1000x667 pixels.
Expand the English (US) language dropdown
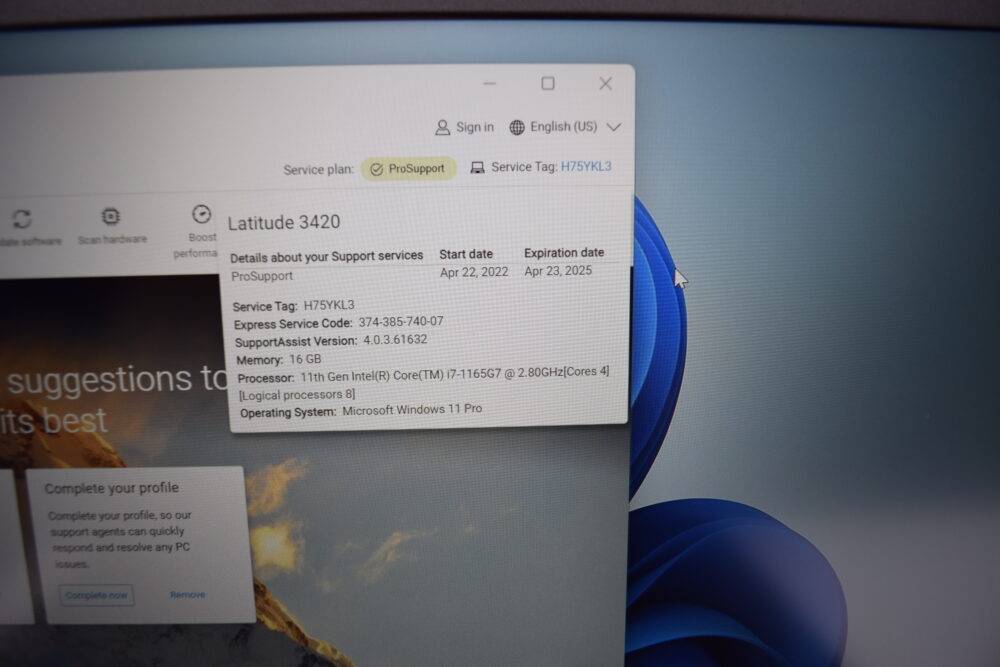(614, 127)
